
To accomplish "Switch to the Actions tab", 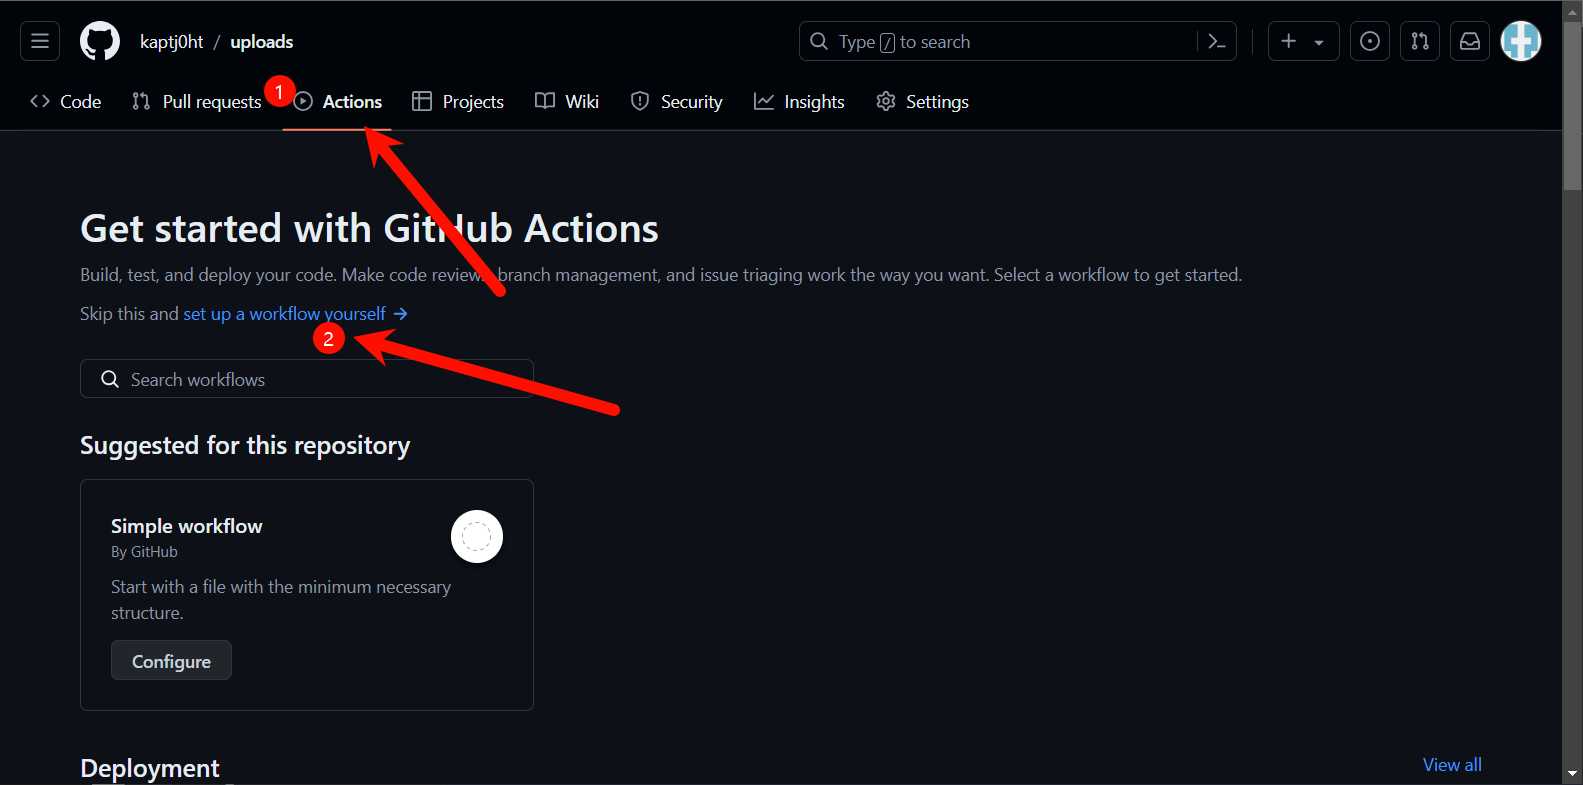I will [x=338, y=101].
